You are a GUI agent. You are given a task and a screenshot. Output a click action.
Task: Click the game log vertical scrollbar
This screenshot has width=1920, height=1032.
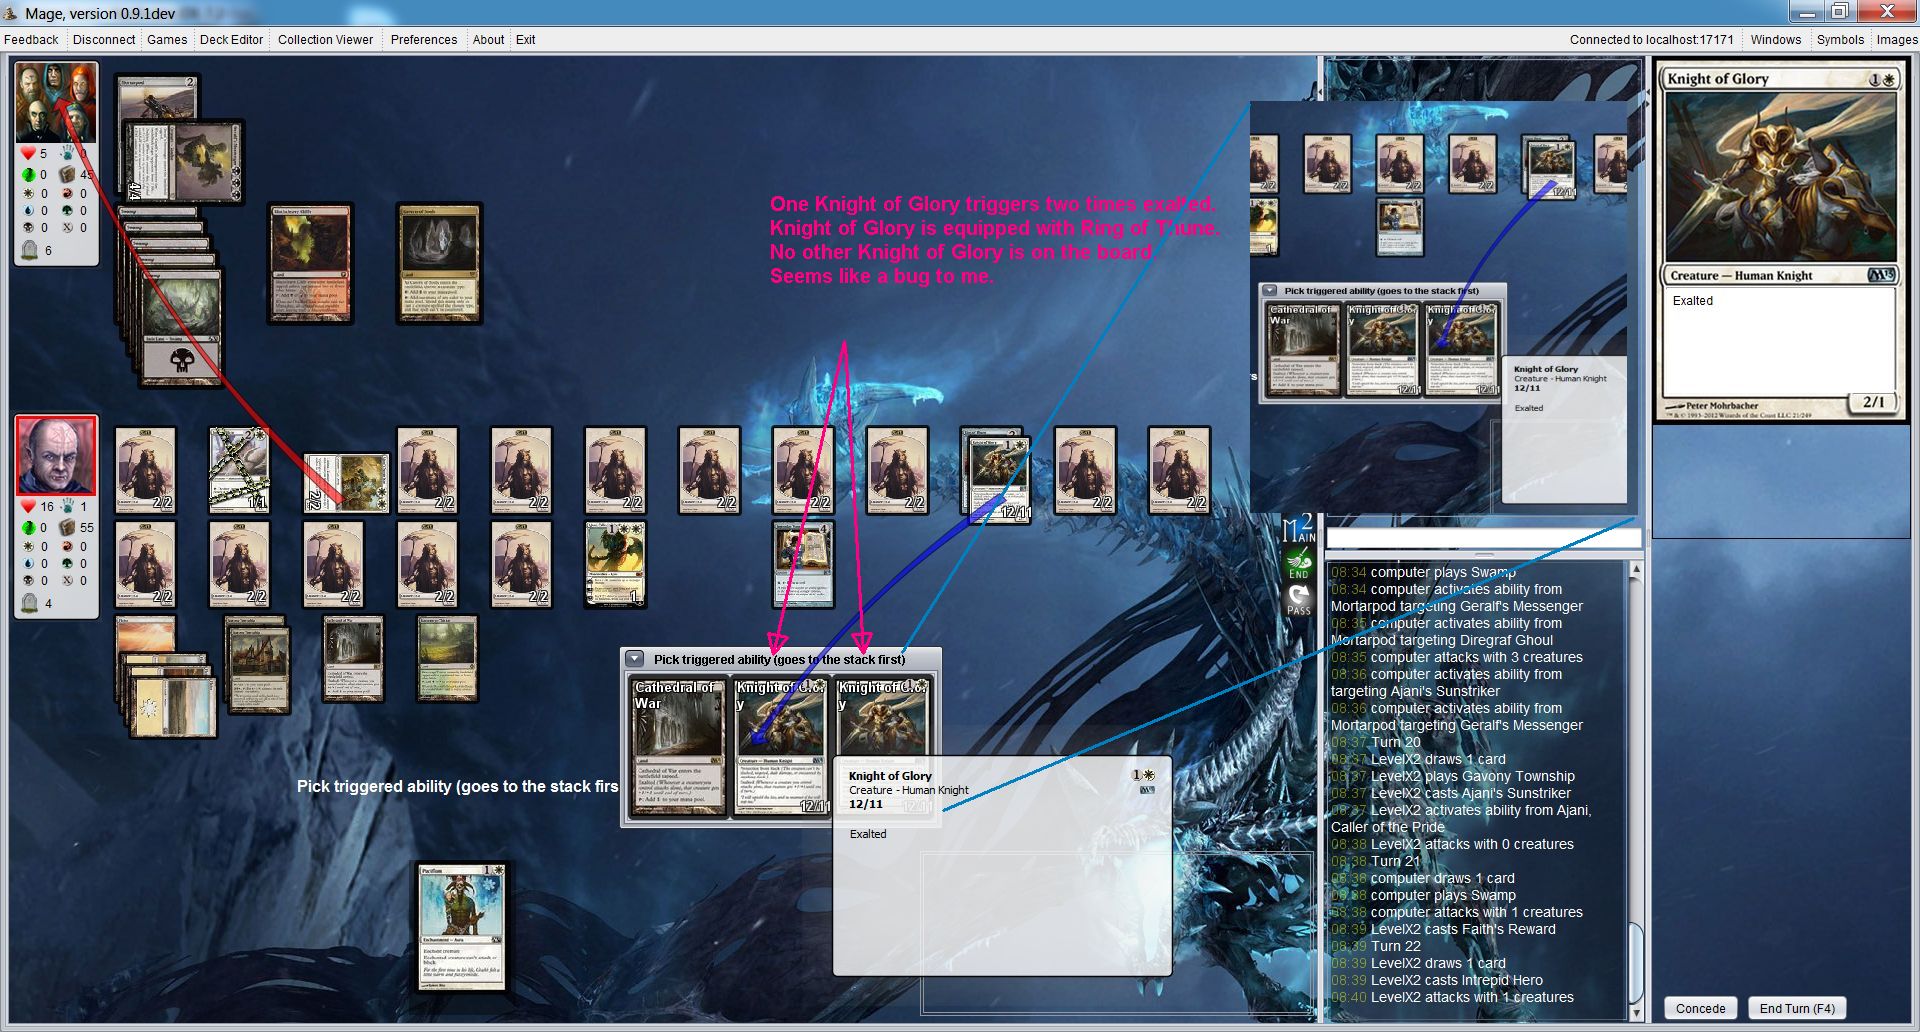pos(1636,790)
